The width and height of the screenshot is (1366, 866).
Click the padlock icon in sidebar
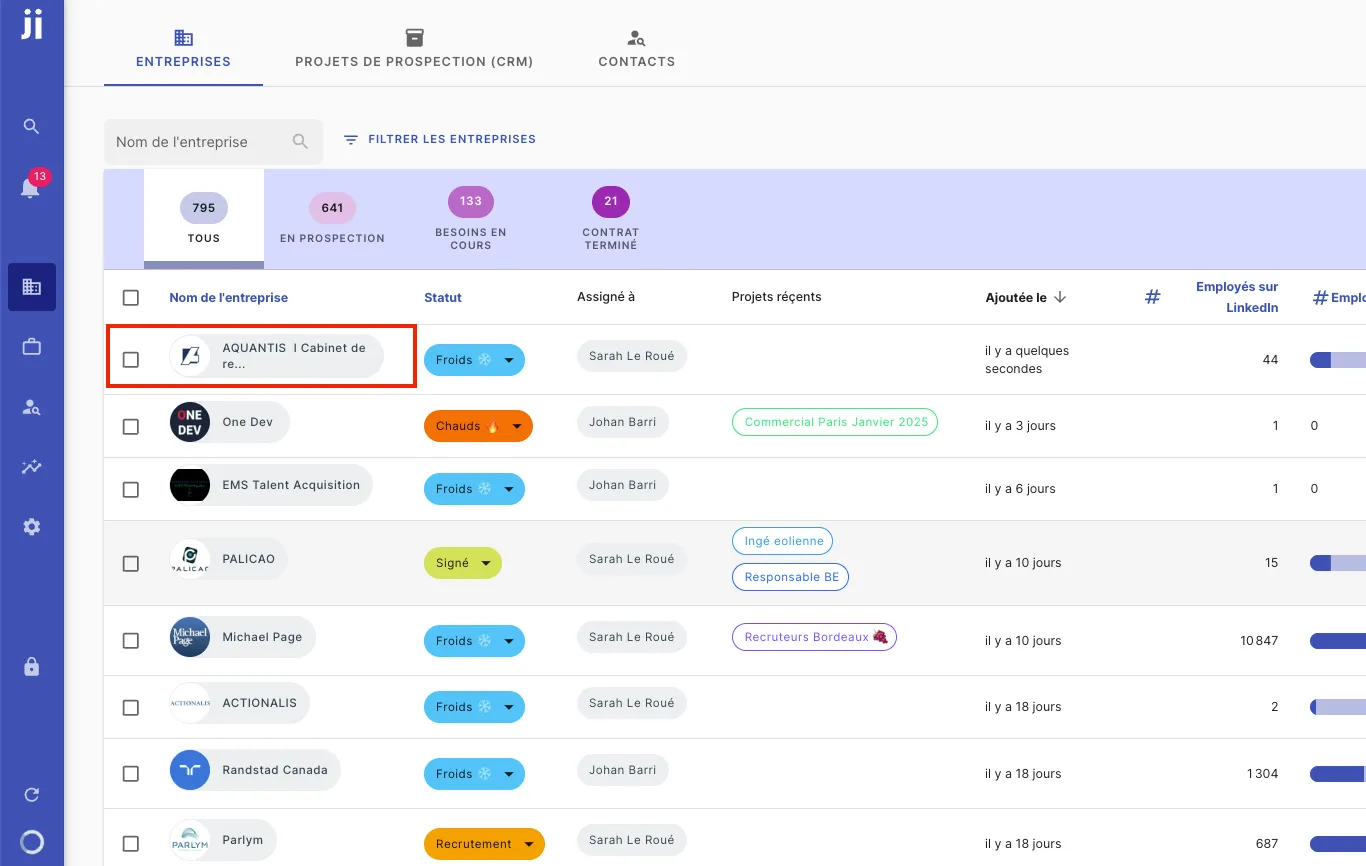[31, 667]
